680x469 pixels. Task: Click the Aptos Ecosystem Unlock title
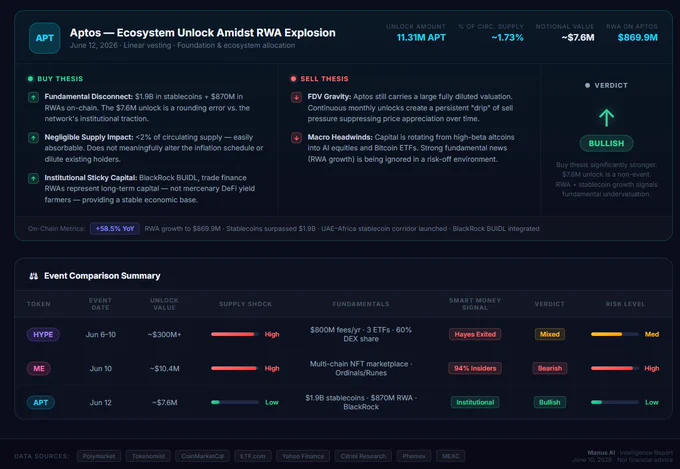(x=203, y=33)
